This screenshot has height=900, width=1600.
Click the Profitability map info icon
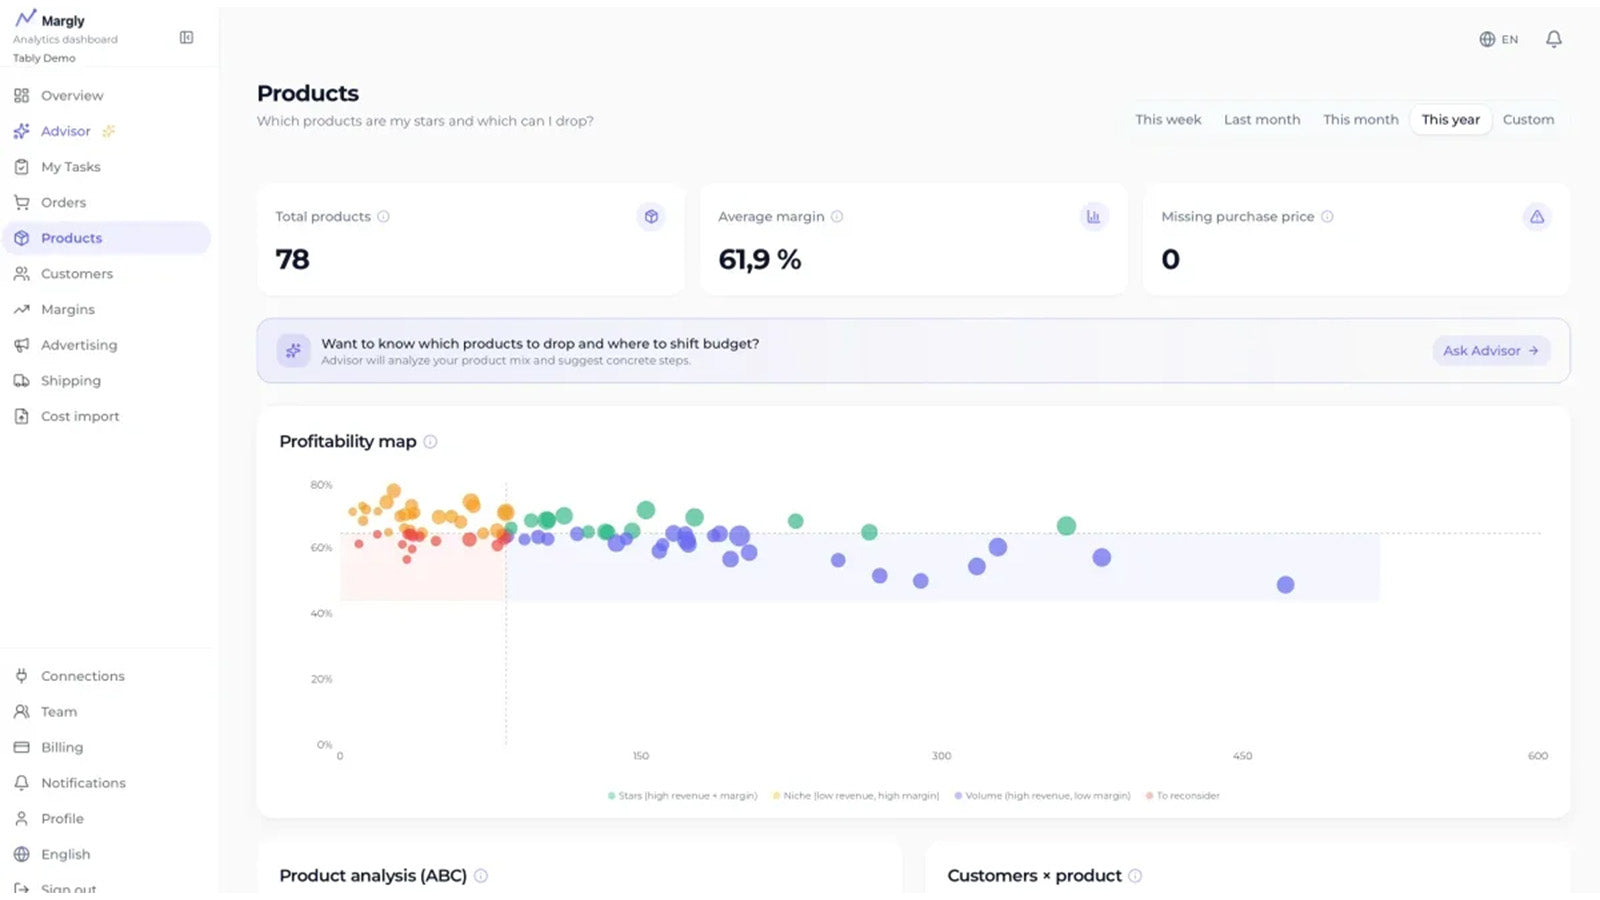[430, 441]
